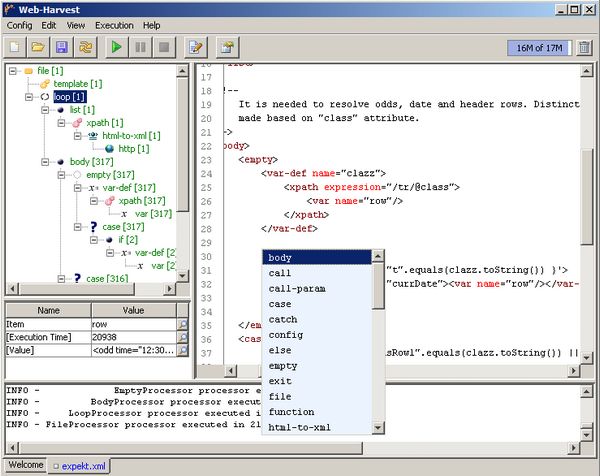Image resolution: width=600 pixels, height=476 pixels.
Task: Click the file folder node icon
Action: 29,71
